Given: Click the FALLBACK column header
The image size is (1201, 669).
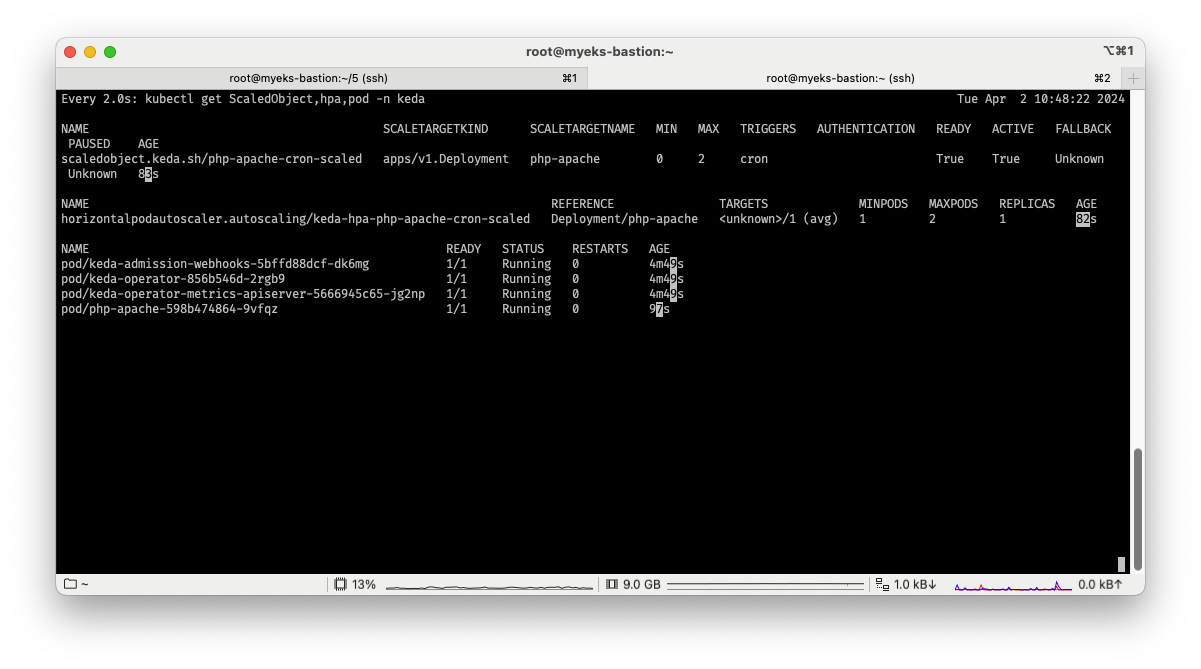Looking at the screenshot, I should 1083,129.
